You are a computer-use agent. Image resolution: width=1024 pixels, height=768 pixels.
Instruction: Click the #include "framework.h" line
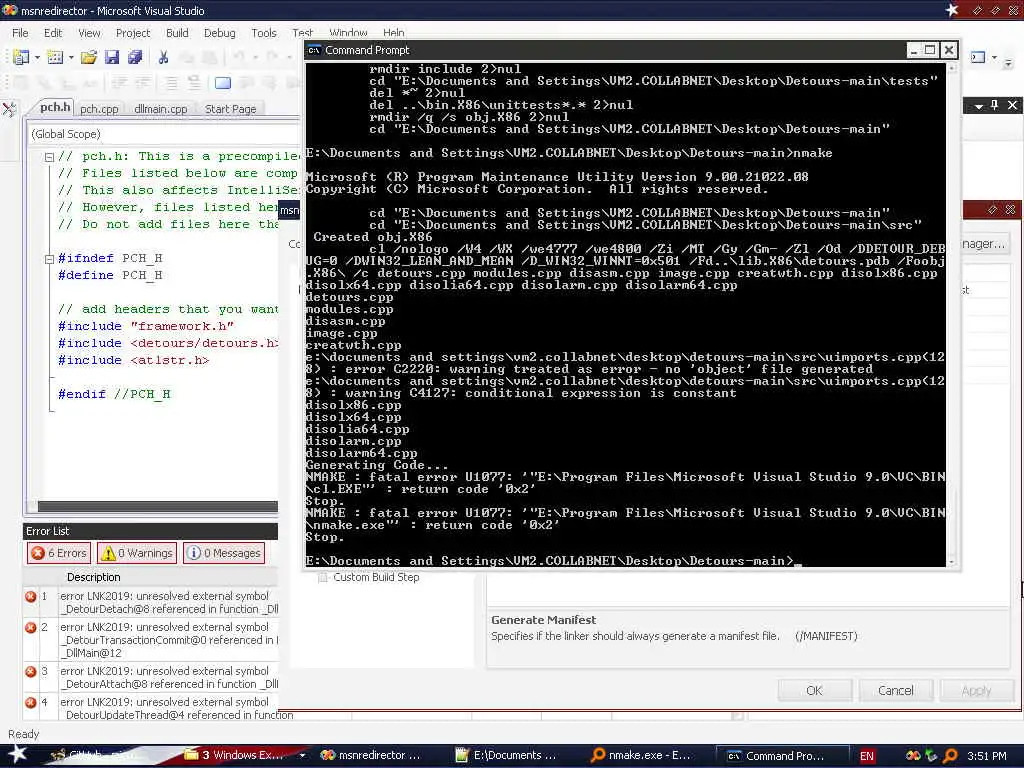coord(146,326)
